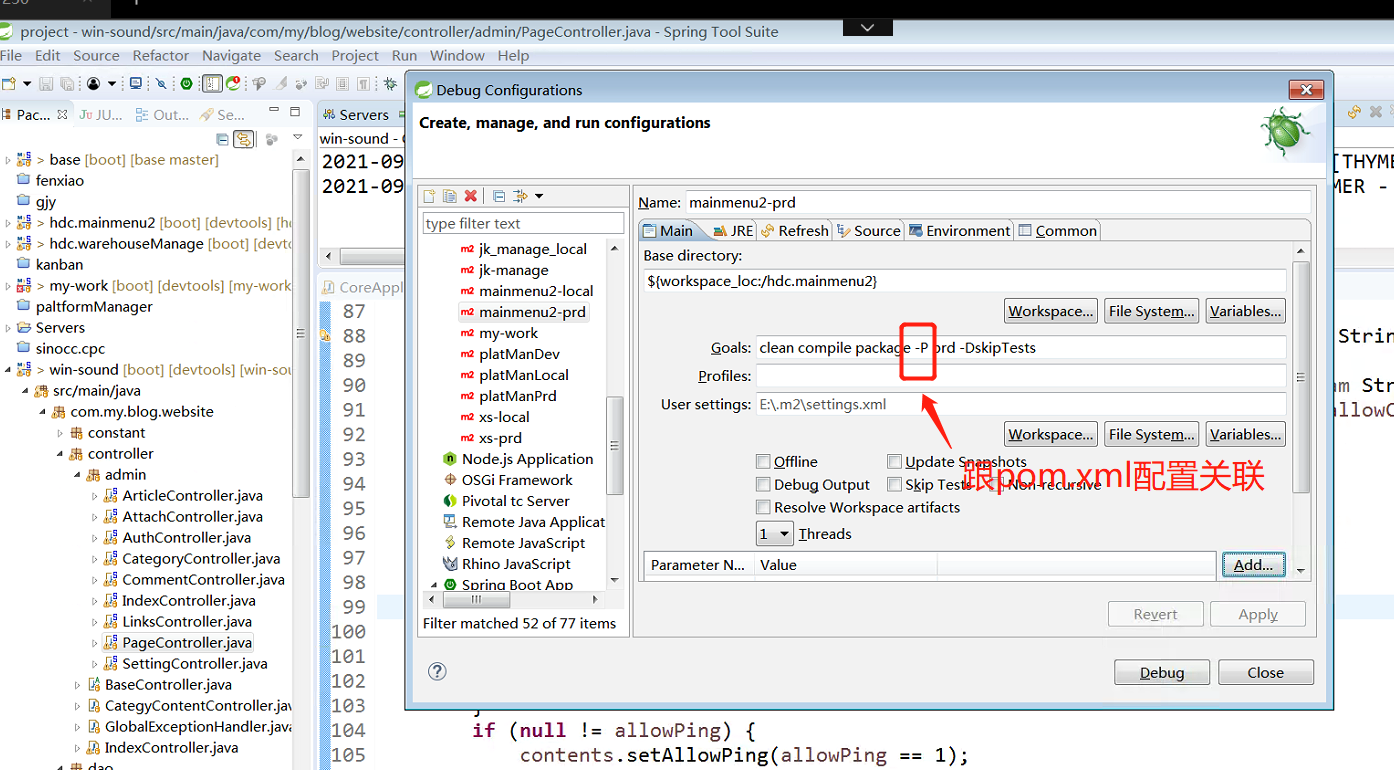The image size is (1394, 770).
Task: Switch to the Source tab
Action: point(869,230)
